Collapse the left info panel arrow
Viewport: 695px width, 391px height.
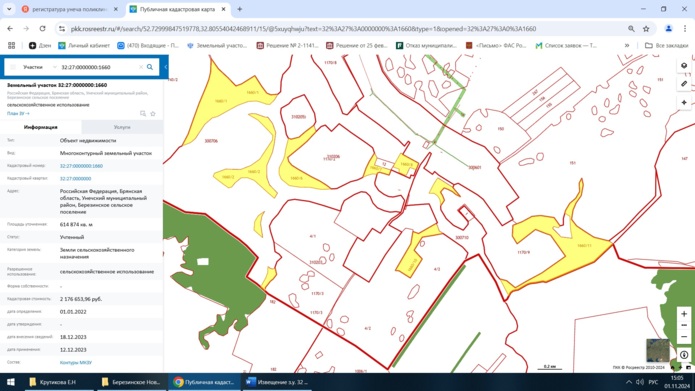[x=165, y=67]
